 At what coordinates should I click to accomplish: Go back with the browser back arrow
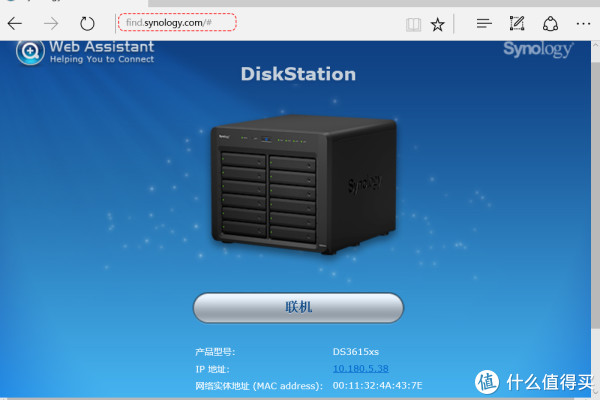pos(15,24)
